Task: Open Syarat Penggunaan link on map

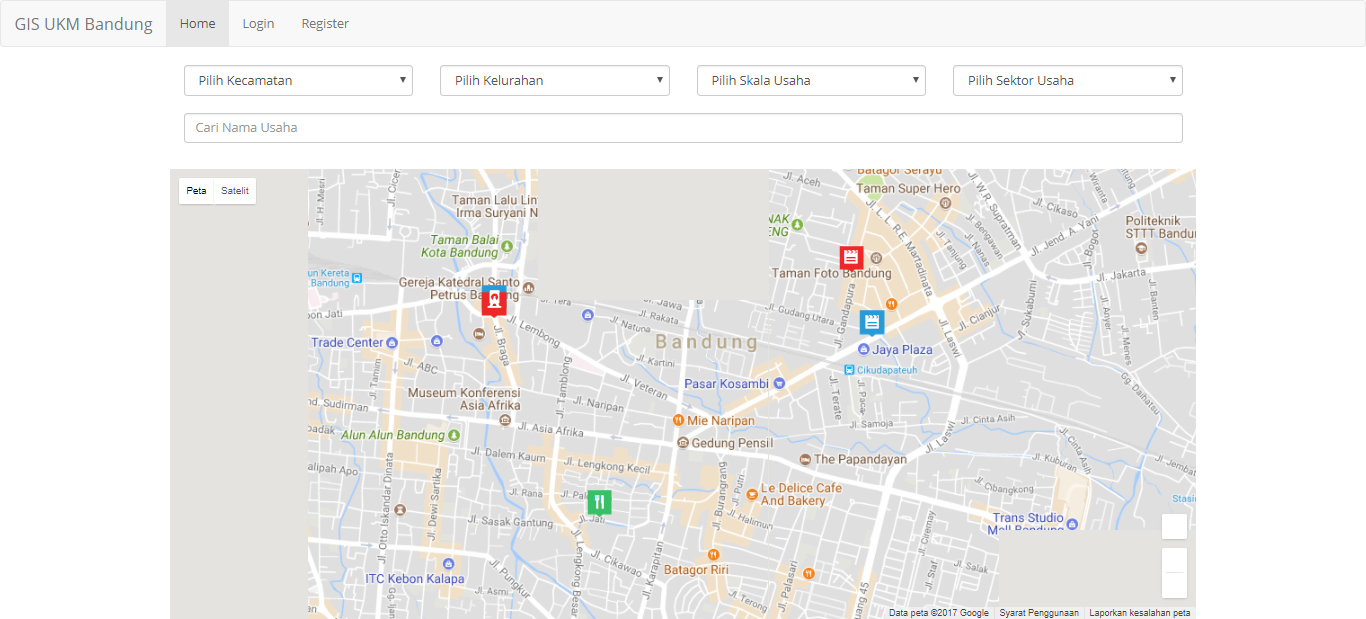Action: (1039, 613)
